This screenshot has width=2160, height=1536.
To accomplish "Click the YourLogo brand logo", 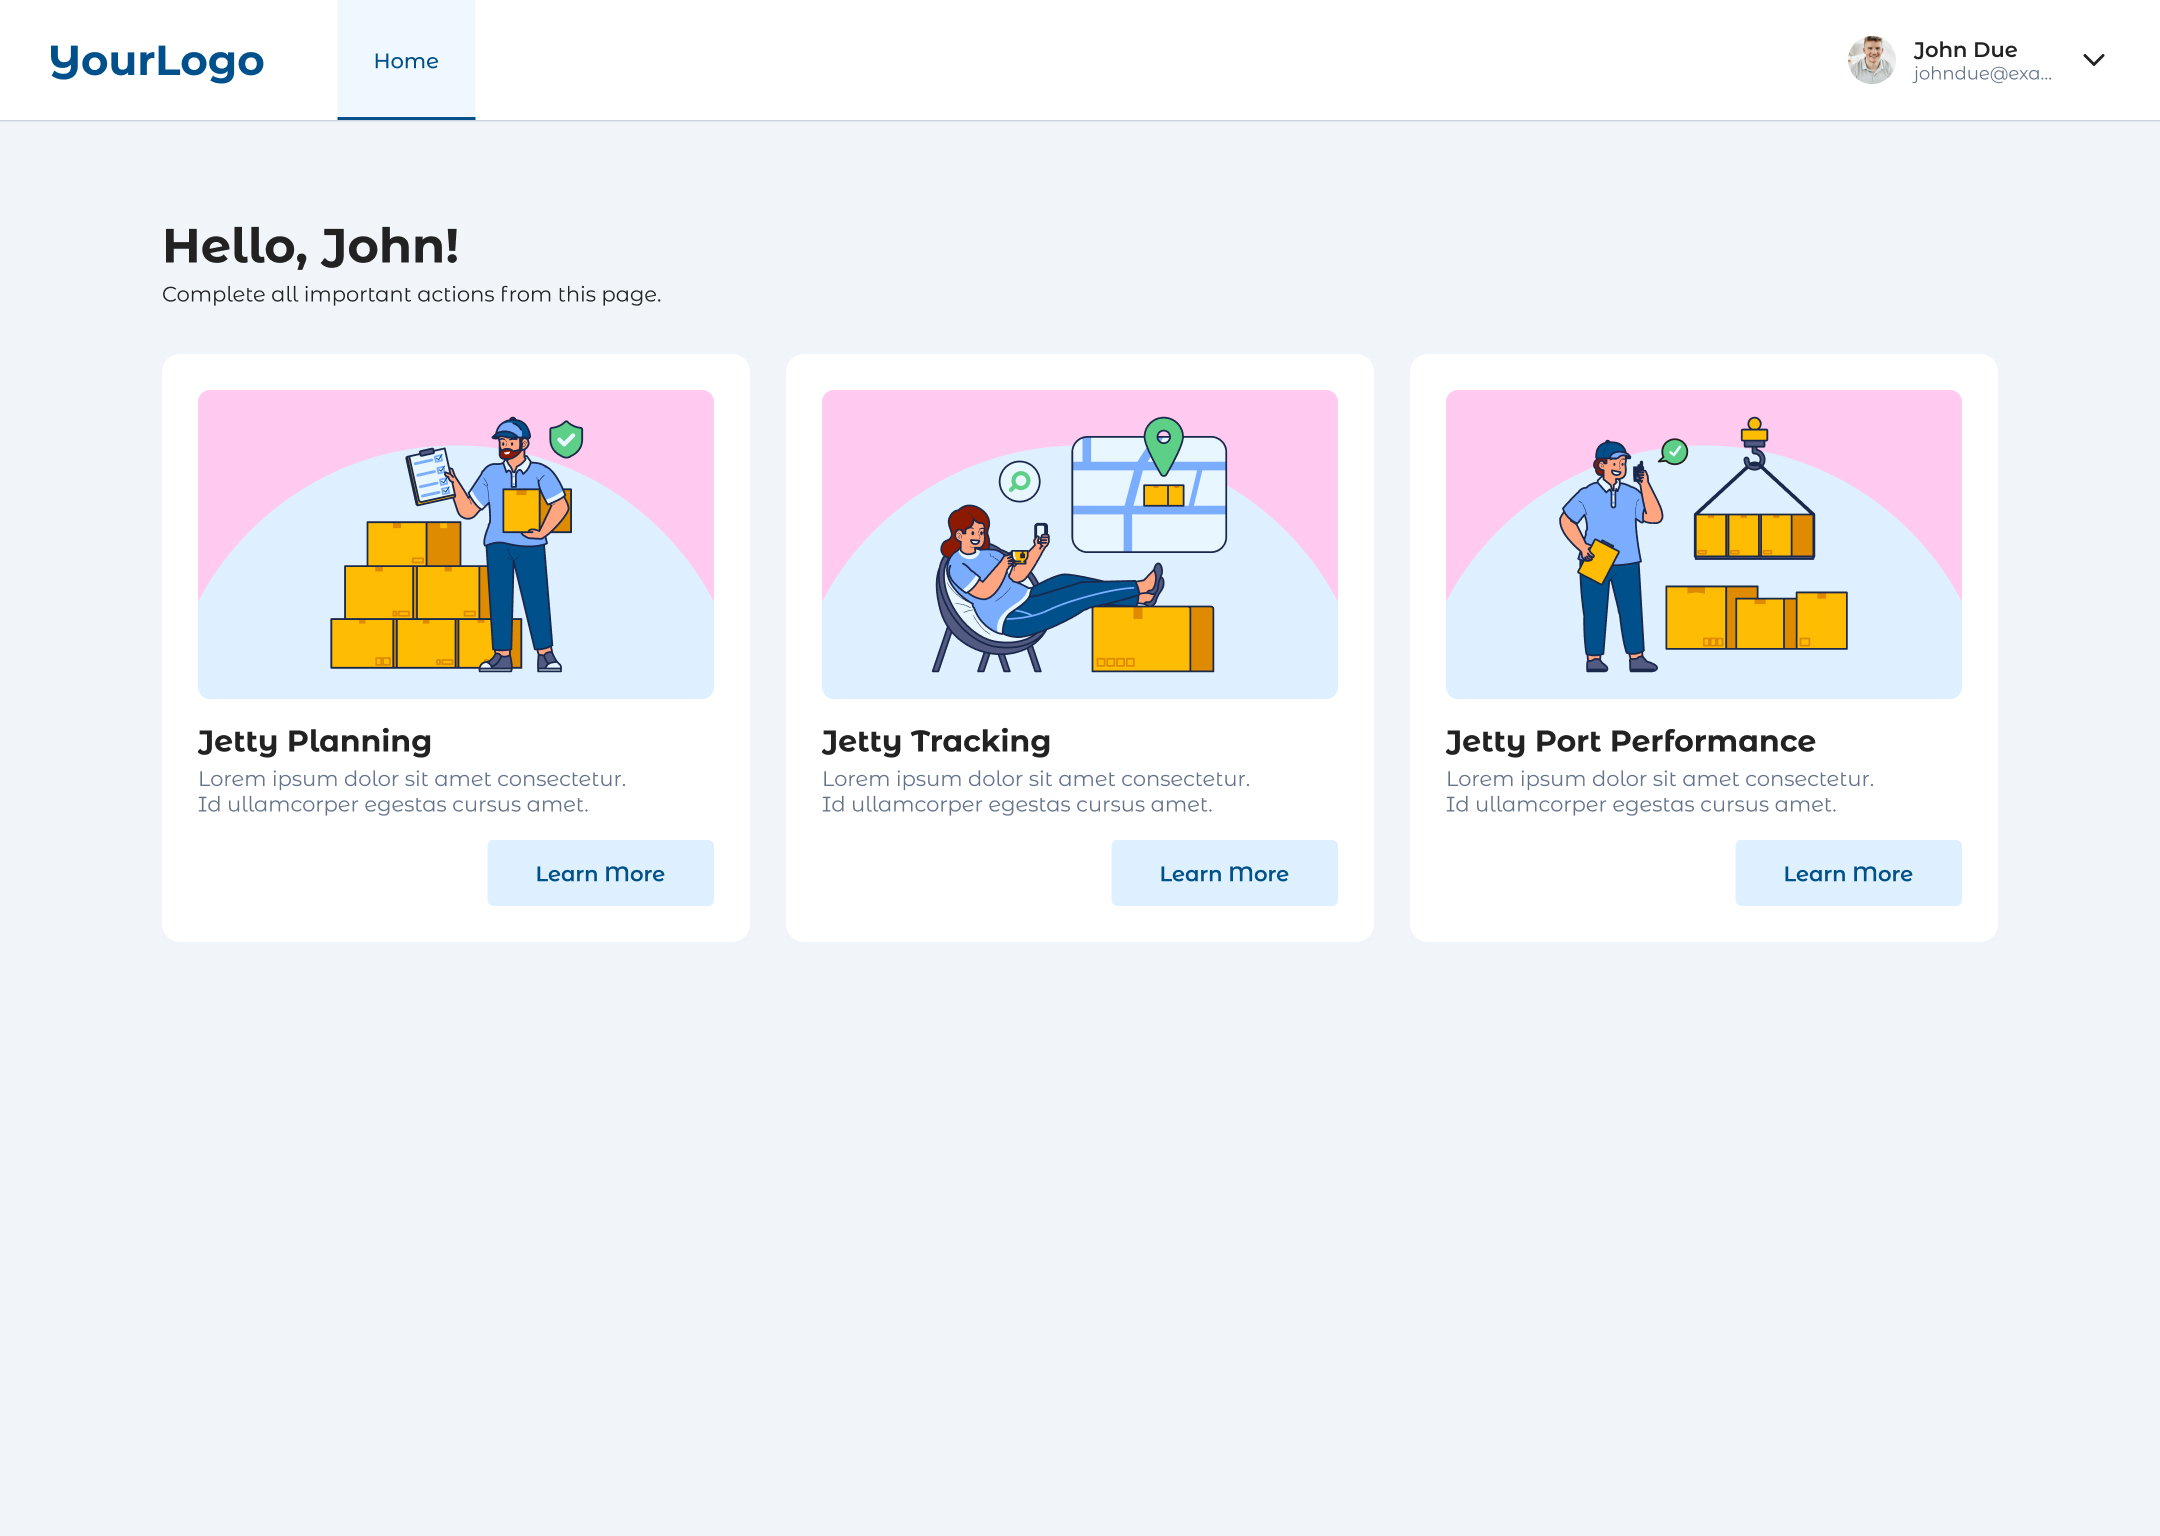I will tap(157, 61).
